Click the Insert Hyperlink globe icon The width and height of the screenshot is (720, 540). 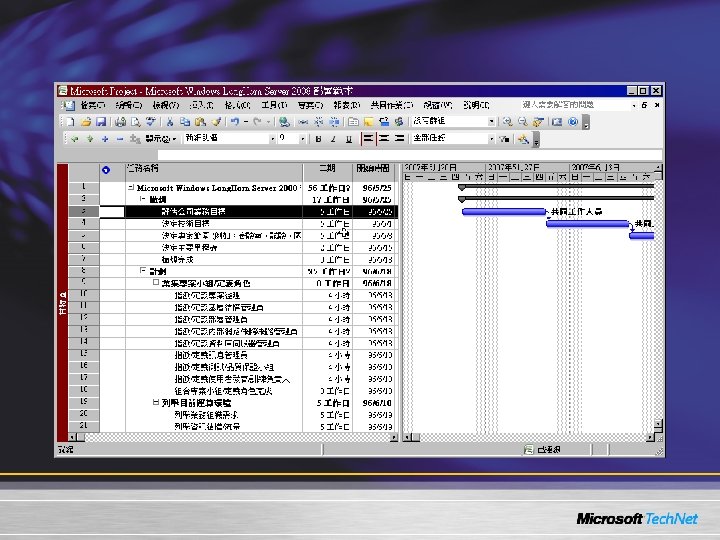284,122
